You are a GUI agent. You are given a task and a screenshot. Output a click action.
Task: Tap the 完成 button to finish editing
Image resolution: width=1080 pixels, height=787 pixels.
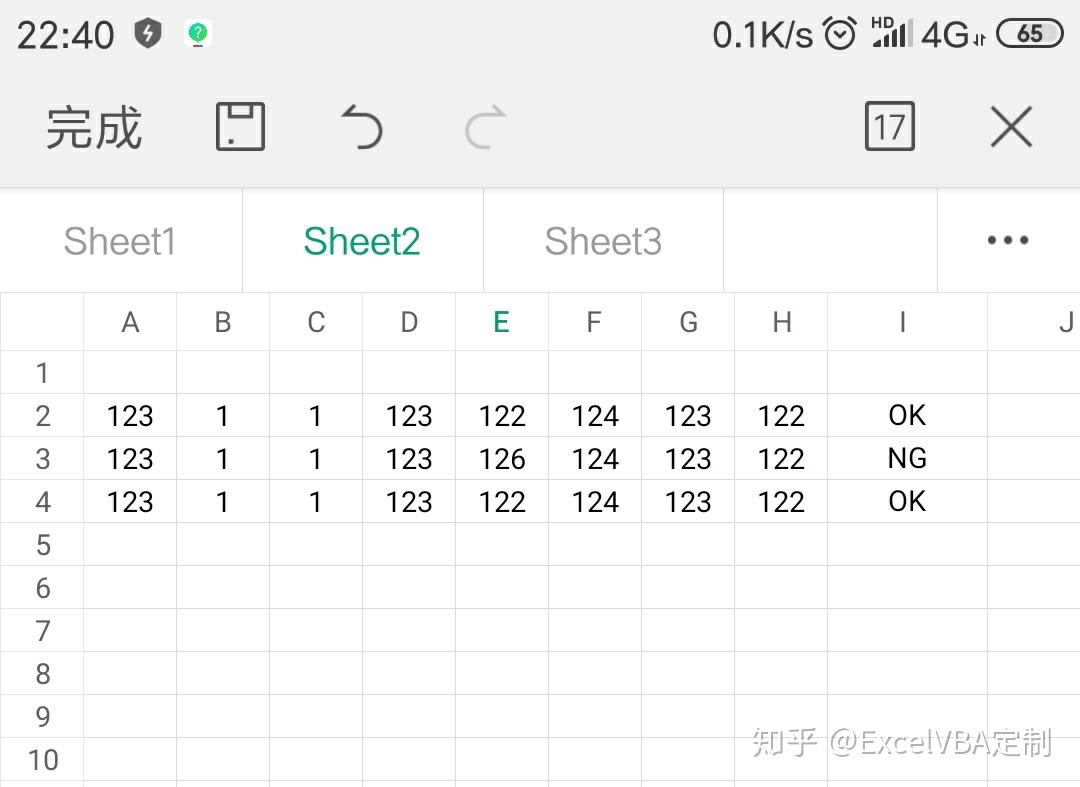(x=91, y=127)
